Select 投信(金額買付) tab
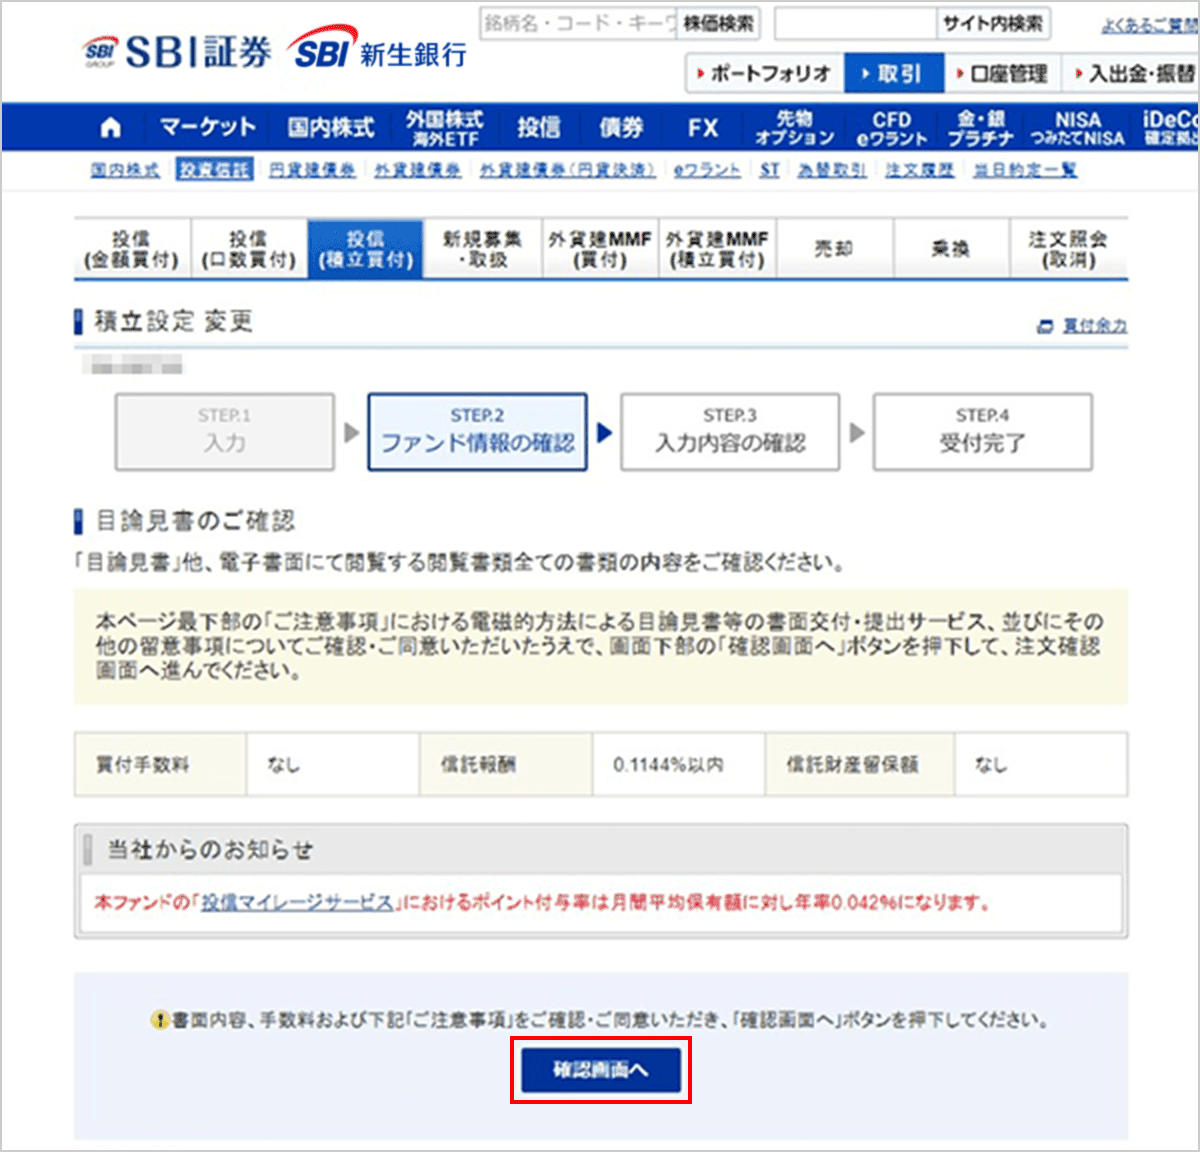Viewport: 1200px width, 1152px height. pos(131,249)
